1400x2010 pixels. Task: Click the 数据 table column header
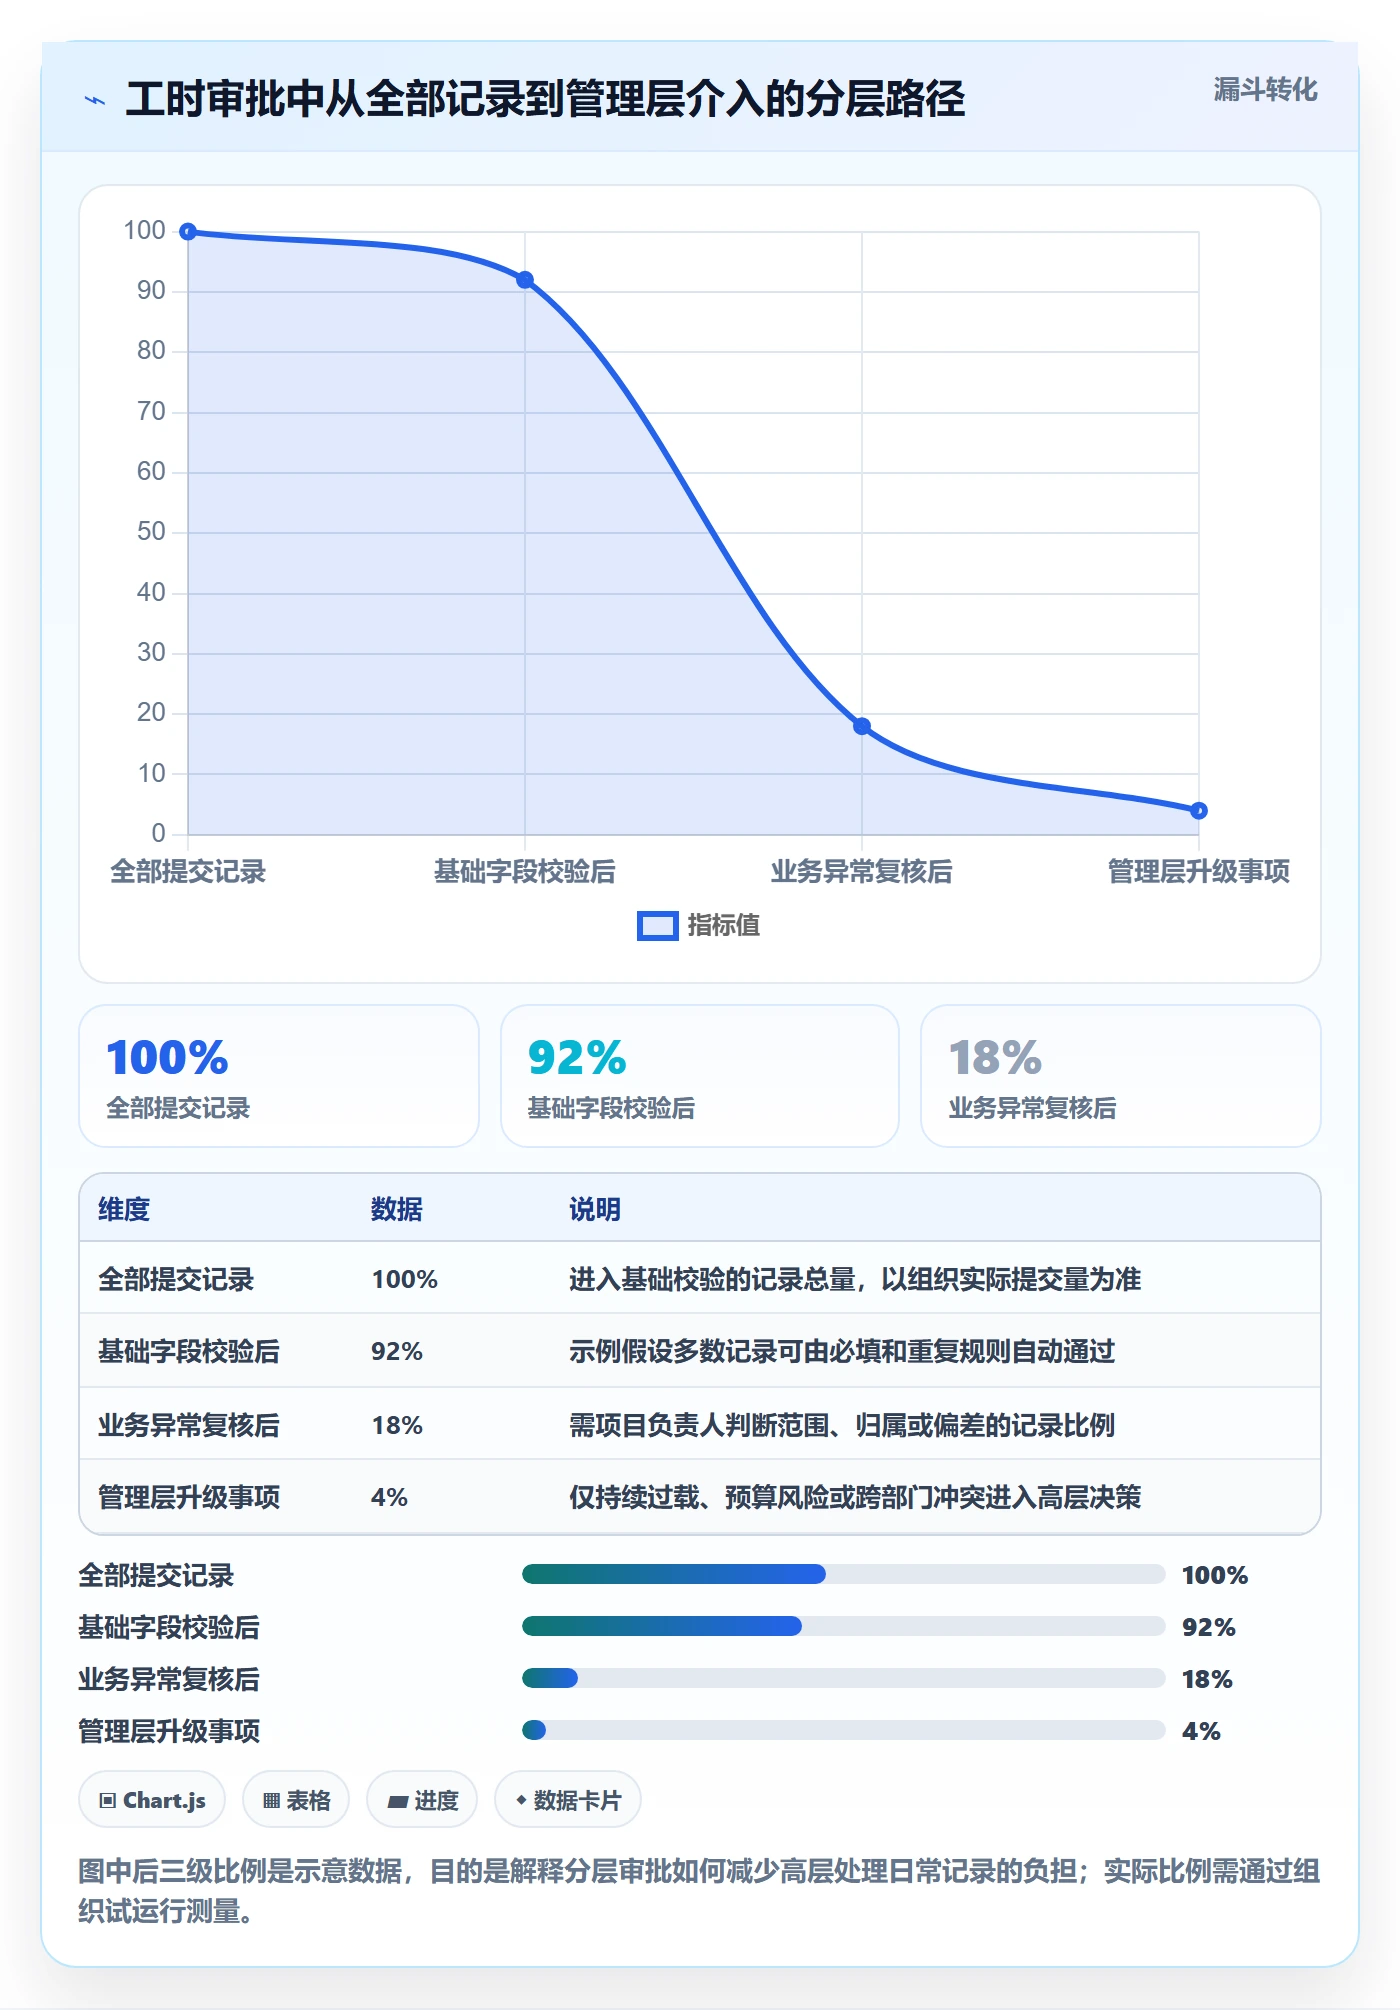(397, 1209)
